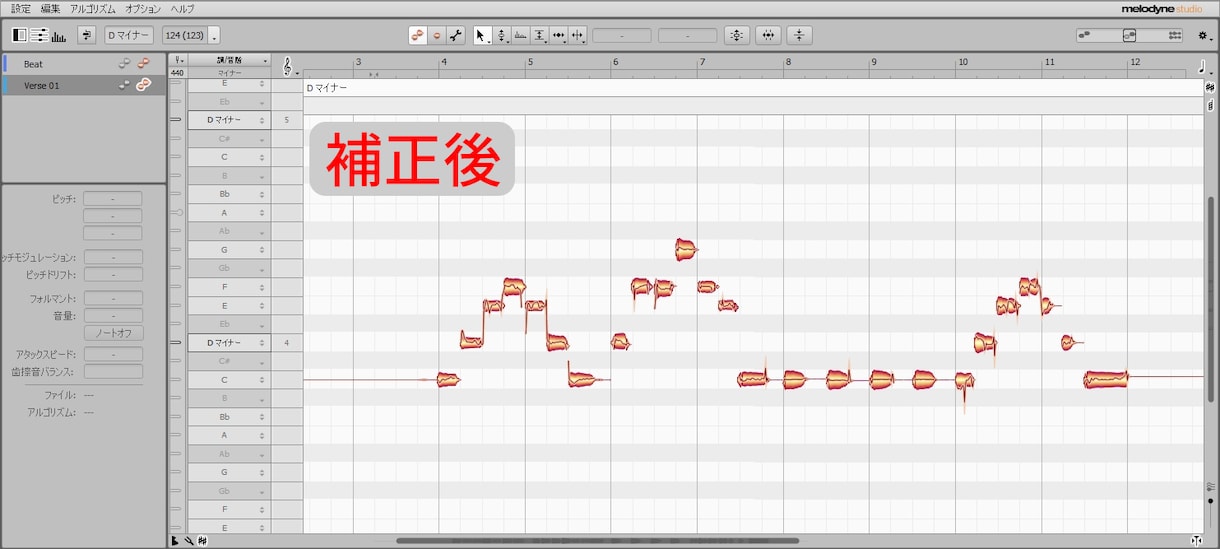Open the オプション menu

point(143,8)
